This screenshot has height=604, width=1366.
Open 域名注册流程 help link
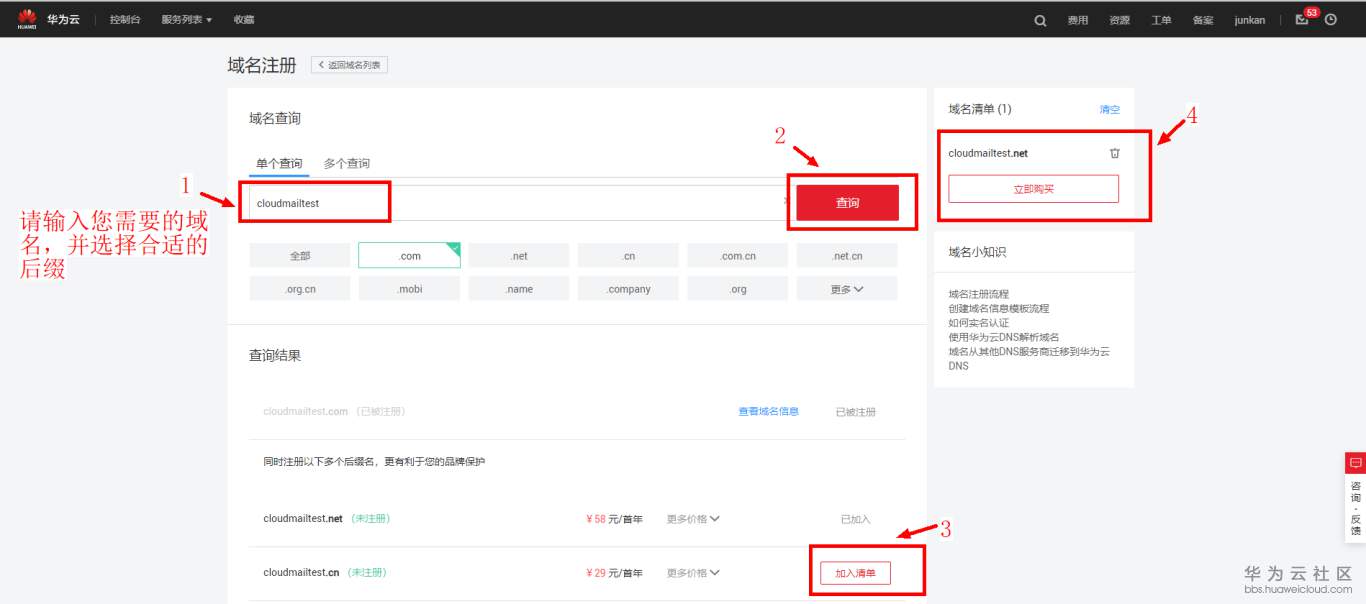[978, 294]
